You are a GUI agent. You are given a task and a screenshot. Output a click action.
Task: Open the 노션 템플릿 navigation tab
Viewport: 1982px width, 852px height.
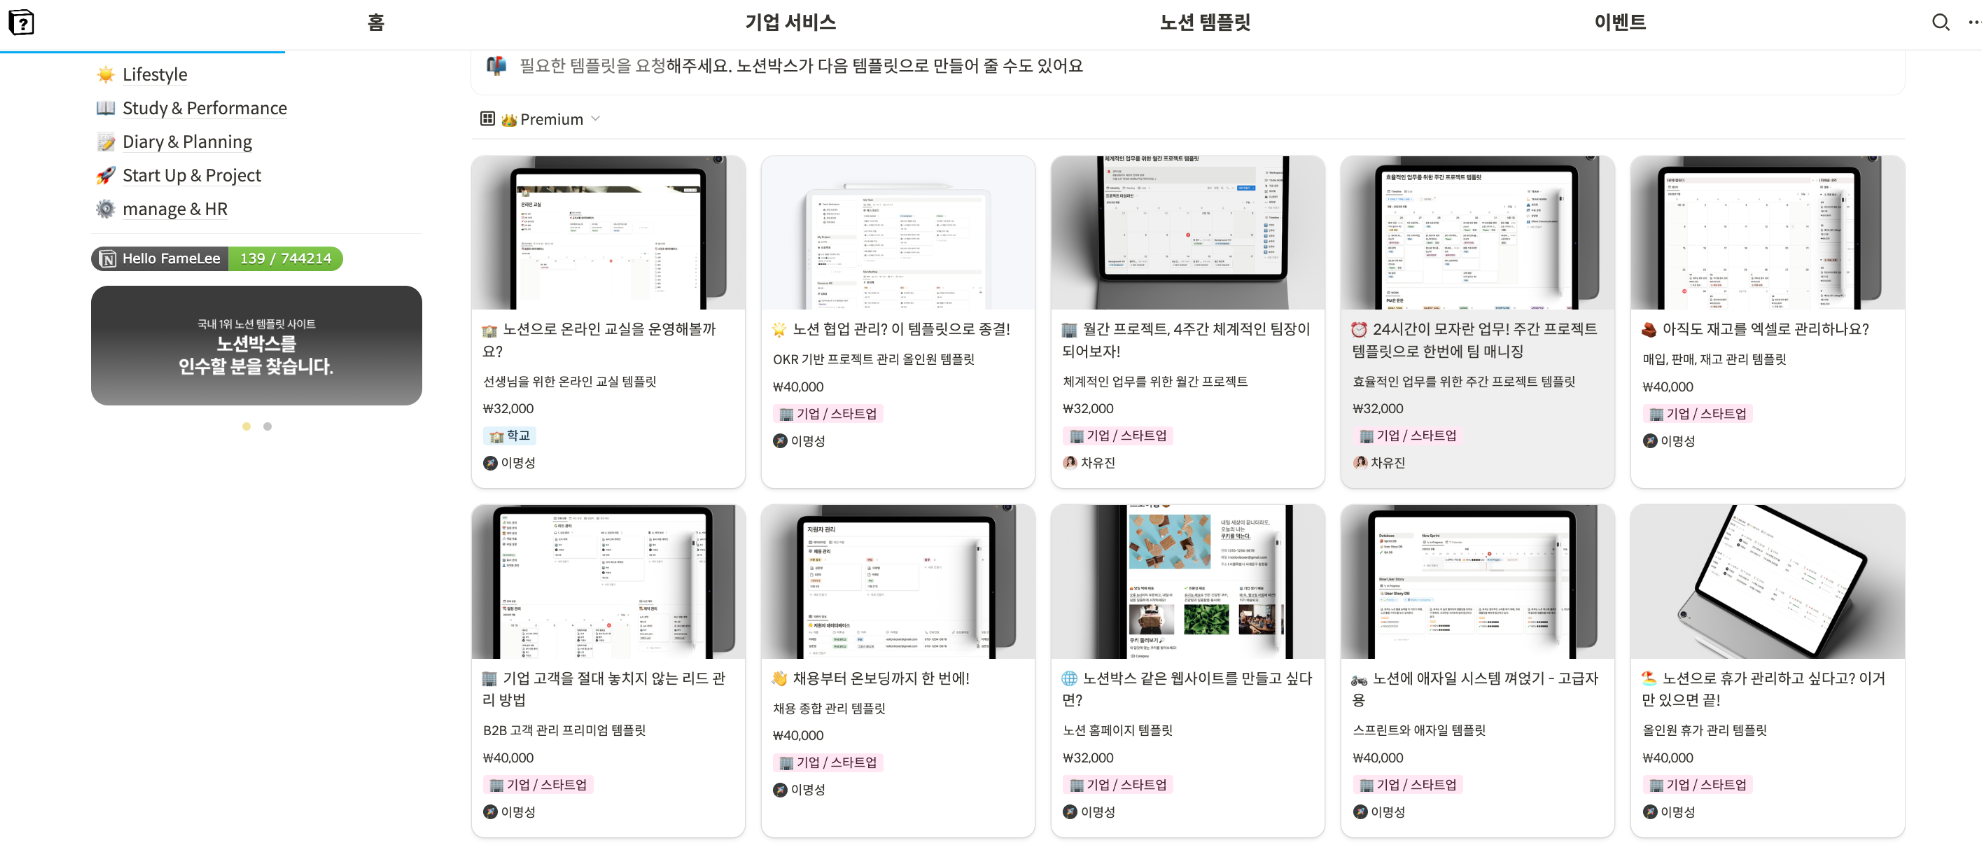(x=1205, y=22)
